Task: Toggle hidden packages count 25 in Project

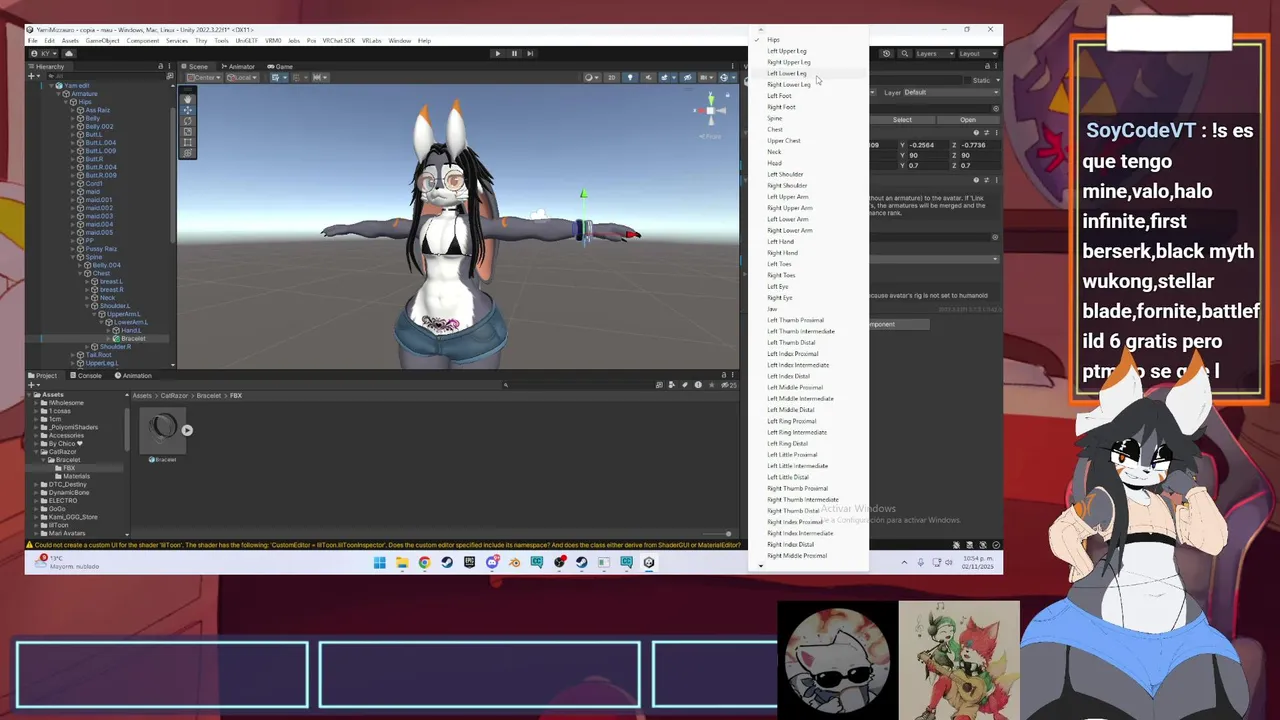Action: [730, 385]
